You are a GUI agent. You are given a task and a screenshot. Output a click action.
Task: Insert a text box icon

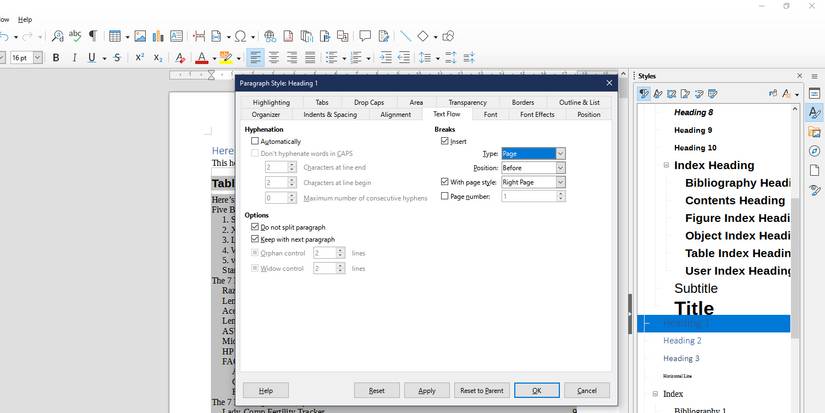click(176, 36)
